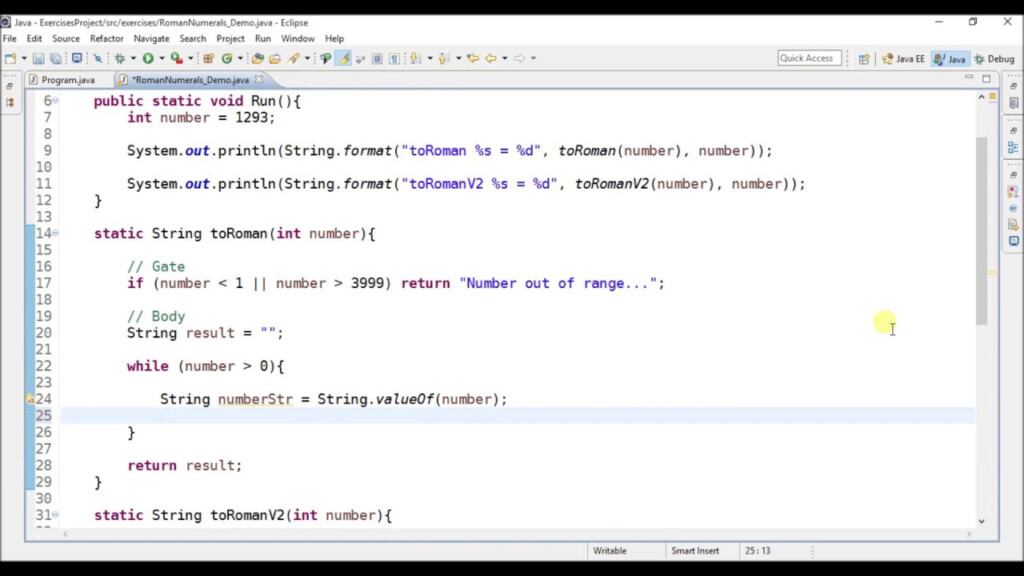Click the Outline view icon in right trim

click(x=1014, y=148)
